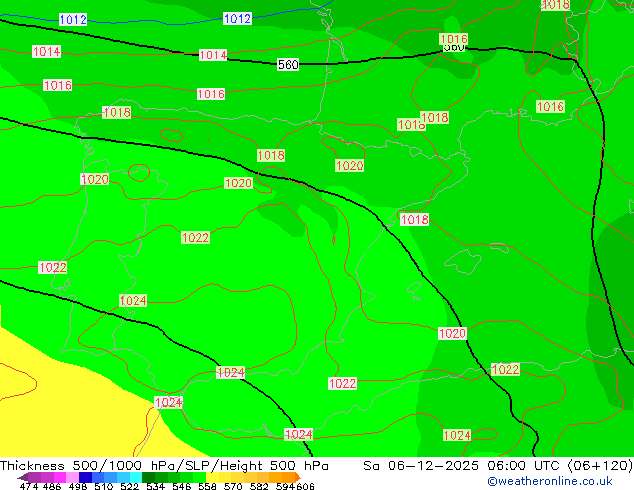
Task: Click the leftmost 1014 isobar label
Action: (46, 52)
